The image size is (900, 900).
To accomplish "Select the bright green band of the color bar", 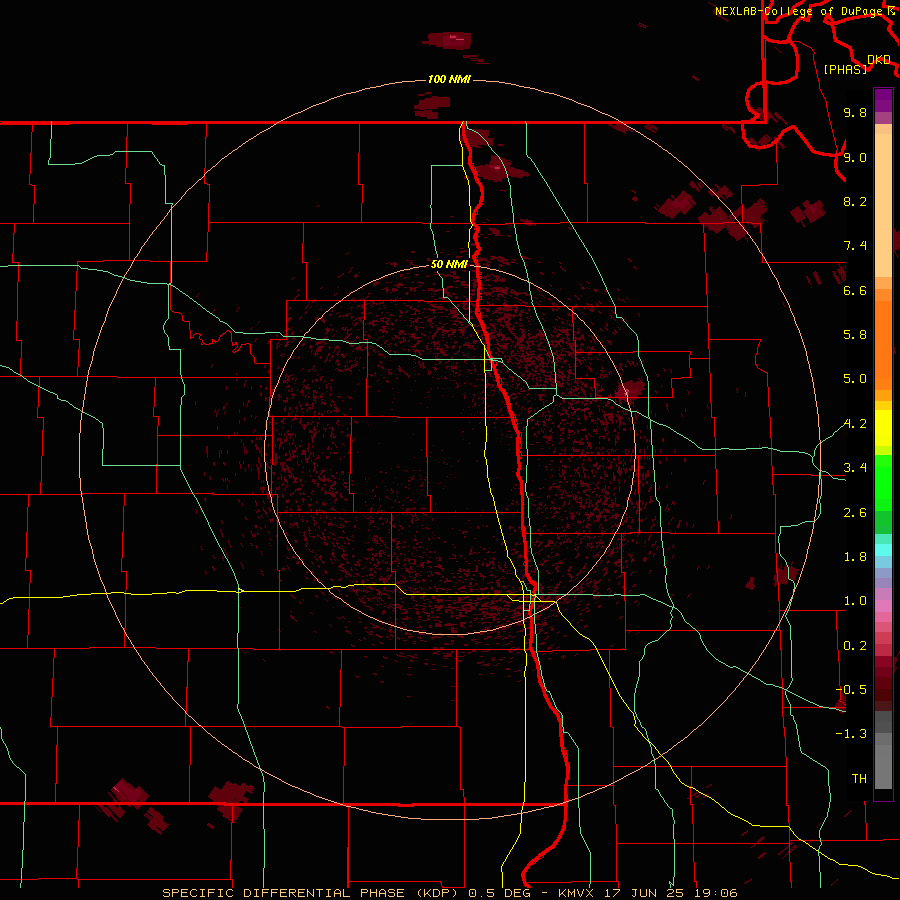I will [x=883, y=483].
